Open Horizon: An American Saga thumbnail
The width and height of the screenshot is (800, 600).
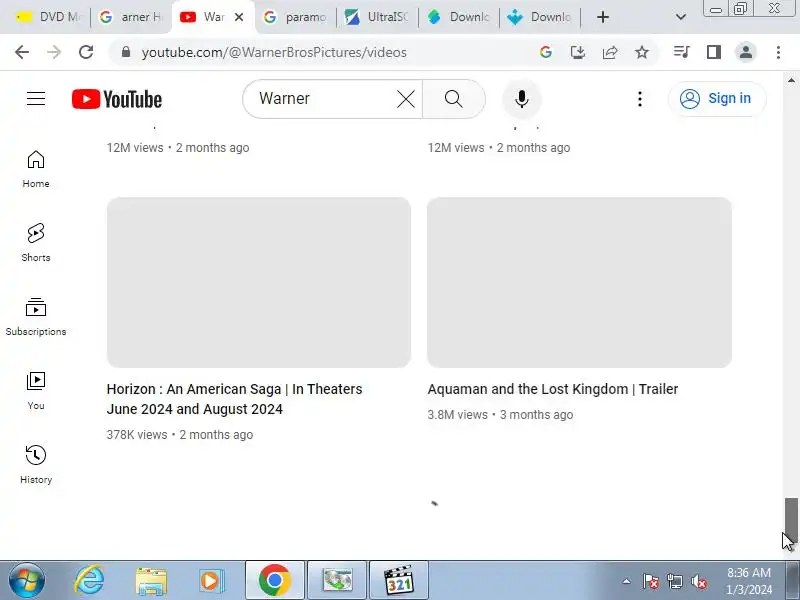pos(259,282)
